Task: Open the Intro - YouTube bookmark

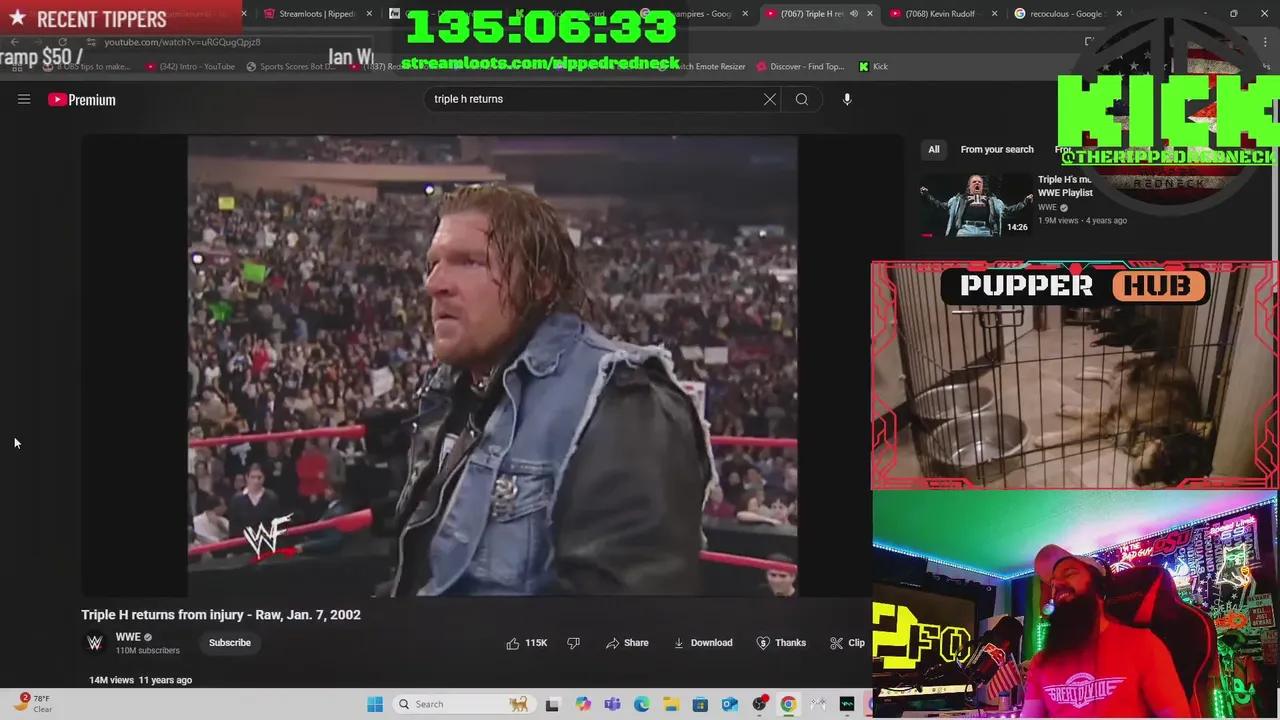Action: point(190,67)
